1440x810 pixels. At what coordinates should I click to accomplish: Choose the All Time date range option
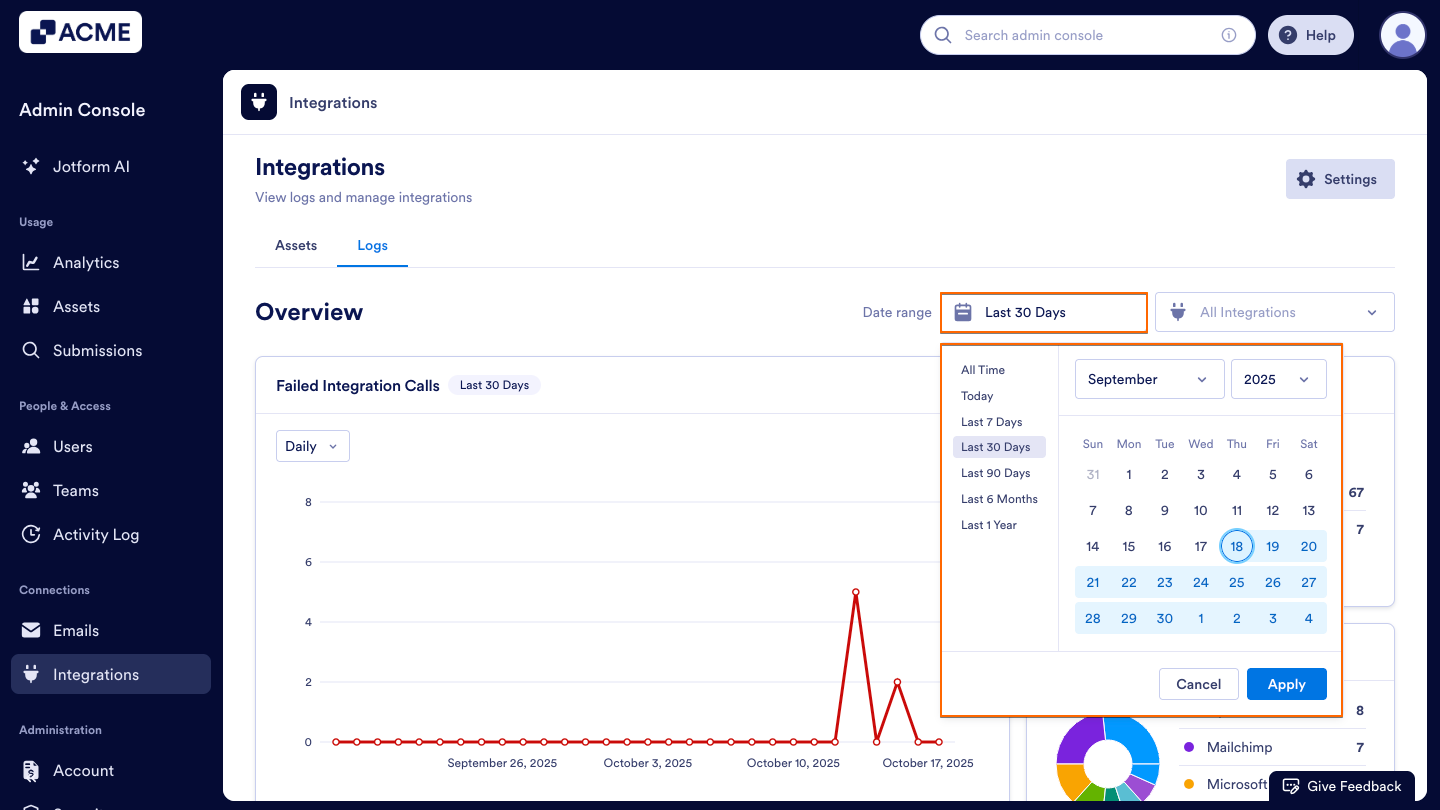coord(982,369)
